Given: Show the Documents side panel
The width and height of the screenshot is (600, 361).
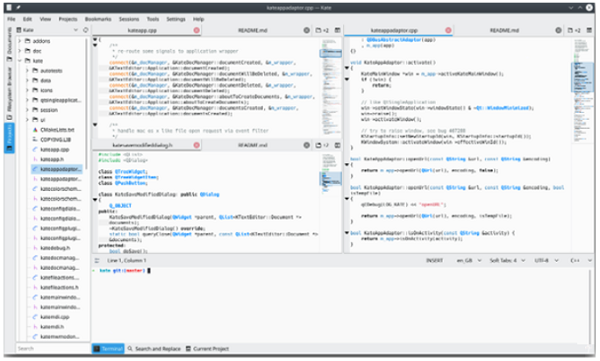Looking at the screenshot, I should [x=9, y=44].
